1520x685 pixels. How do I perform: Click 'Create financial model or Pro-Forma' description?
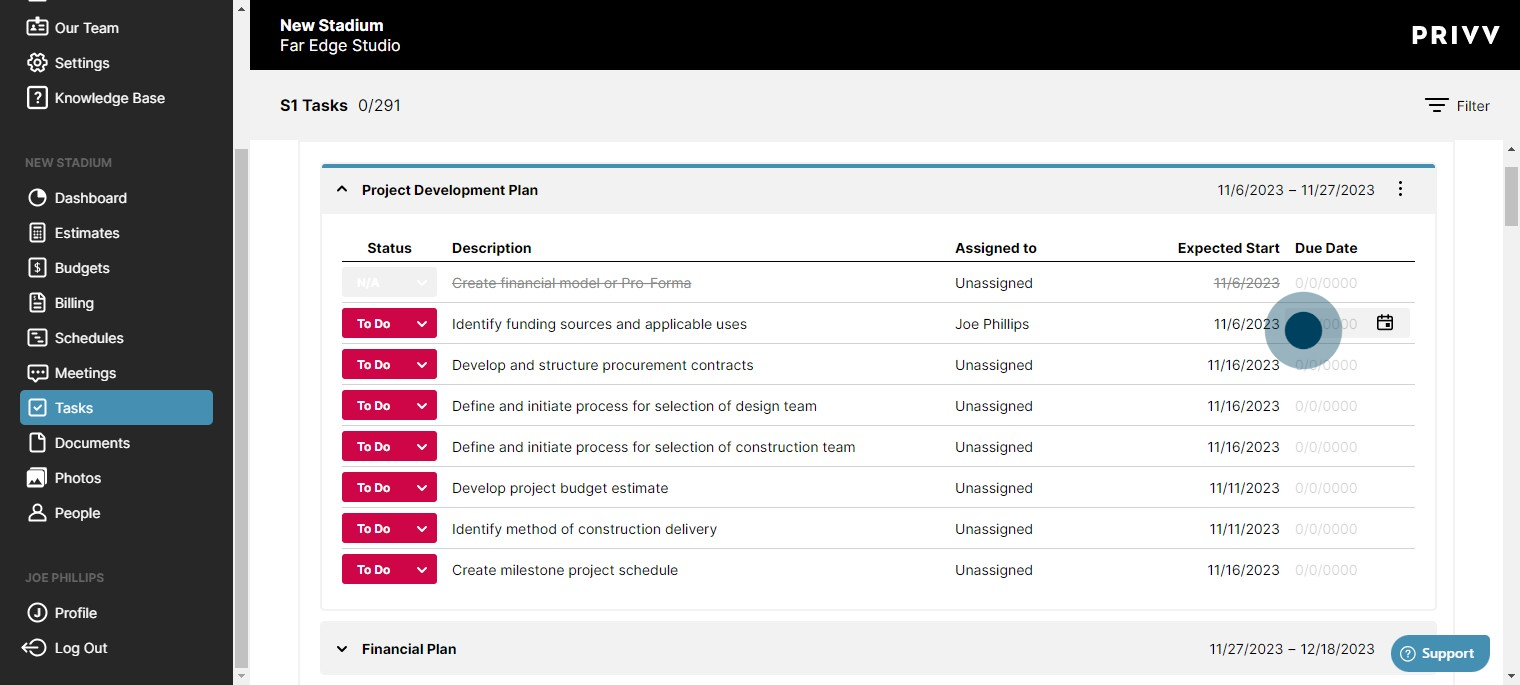tap(571, 283)
